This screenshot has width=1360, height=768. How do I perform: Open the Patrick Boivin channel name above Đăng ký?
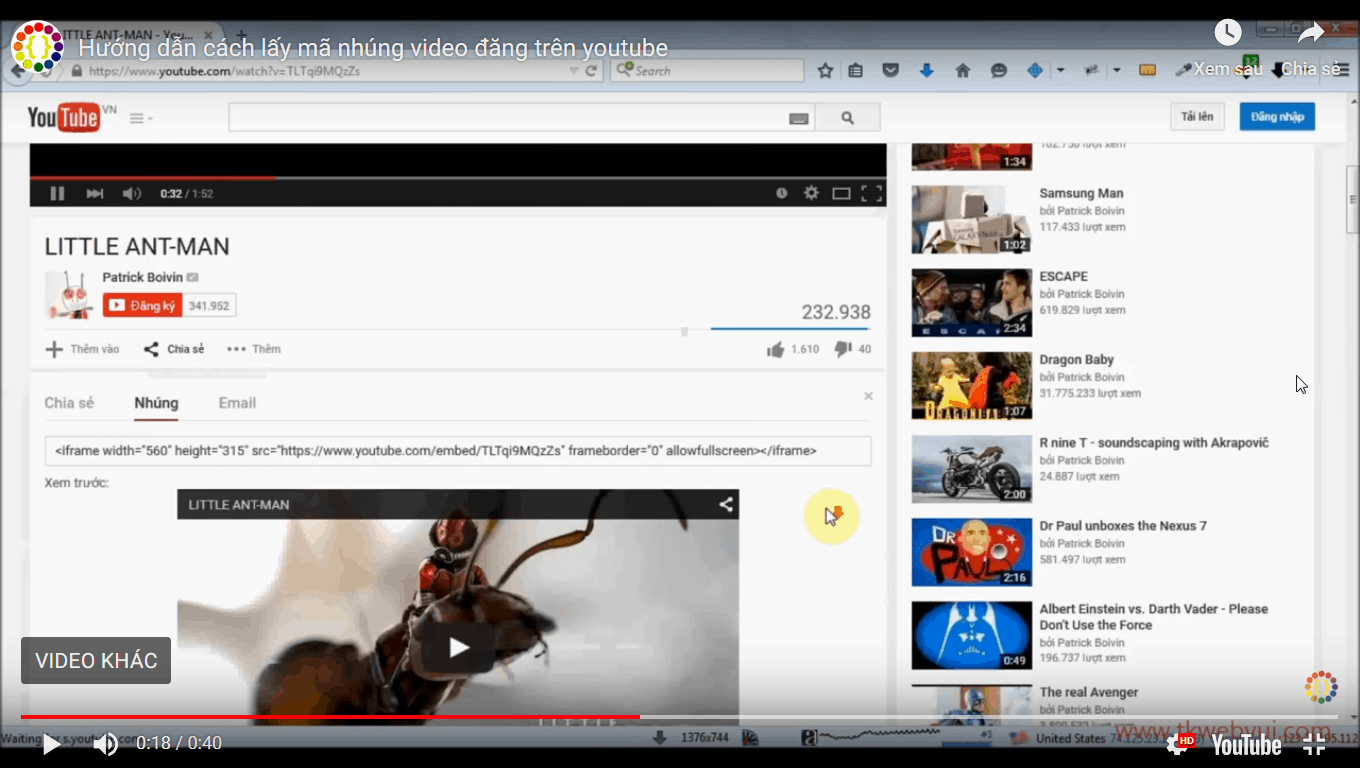coord(142,277)
